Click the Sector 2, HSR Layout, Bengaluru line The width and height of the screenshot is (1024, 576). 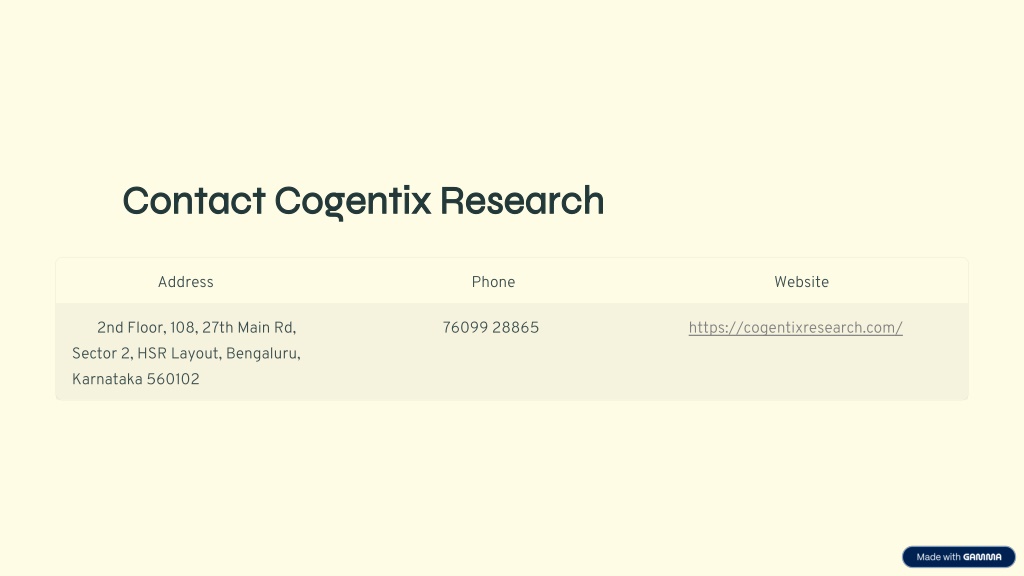coord(186,354)
